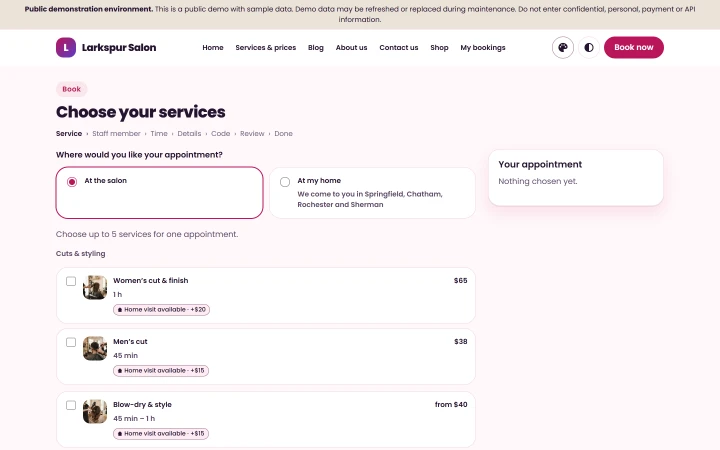Check the Women's cut & finish checkbox
This screenshot has height=450, width=720.
[71, 281]
